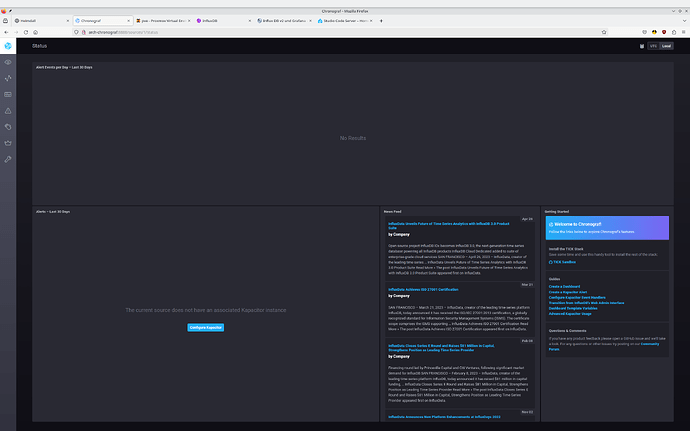Click the Firefox icon in the title bar
Image resolution: width=690 pixels, height=431 pixels.
4,11
